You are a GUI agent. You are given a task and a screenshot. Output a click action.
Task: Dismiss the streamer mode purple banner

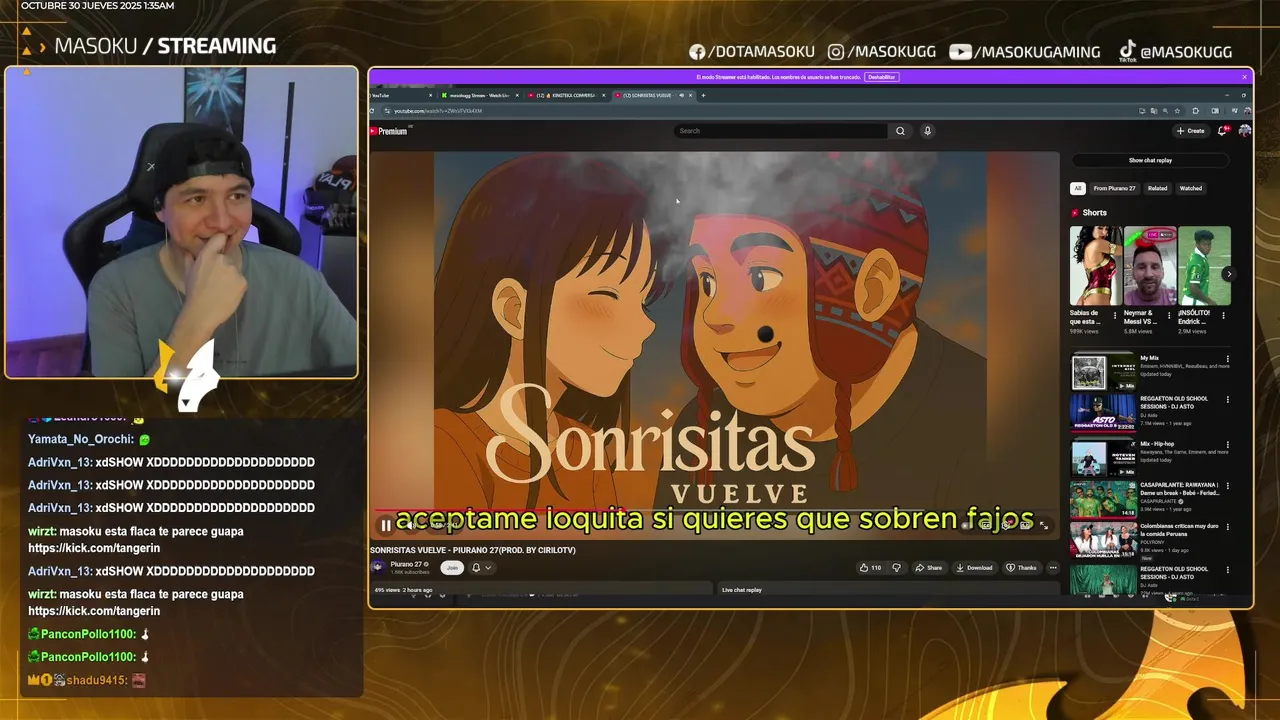pyautogui.click(x=1245, y=77)
